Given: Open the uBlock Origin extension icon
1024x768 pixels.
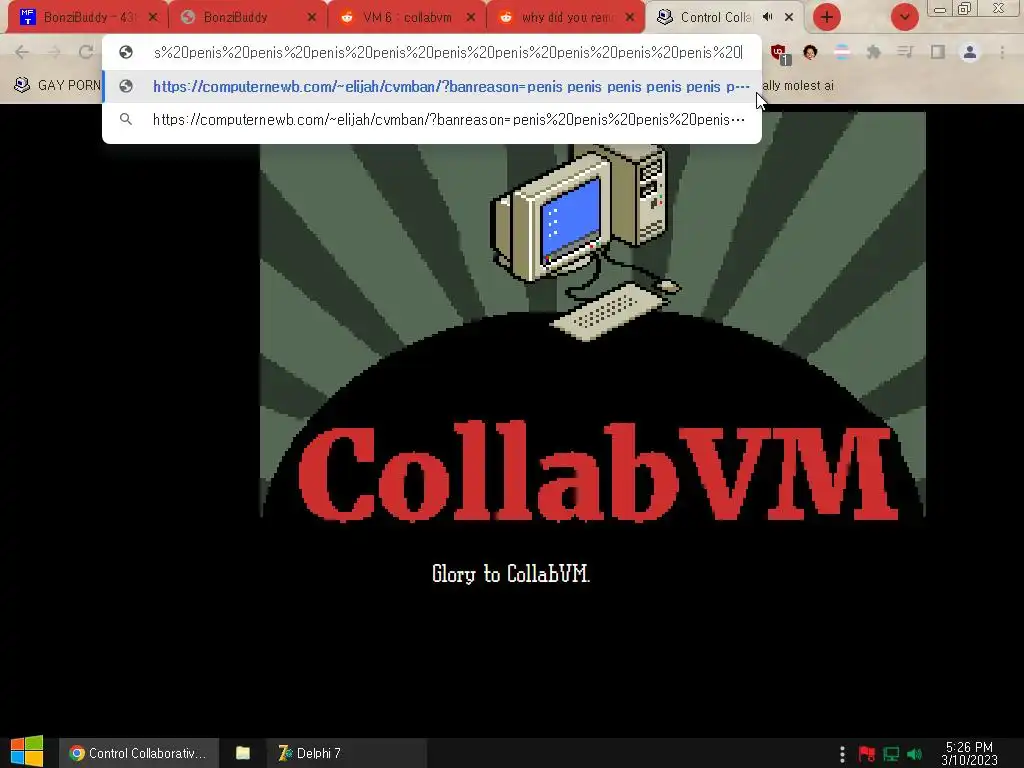Looking at the screenshot, I should (x=779, y=53).
